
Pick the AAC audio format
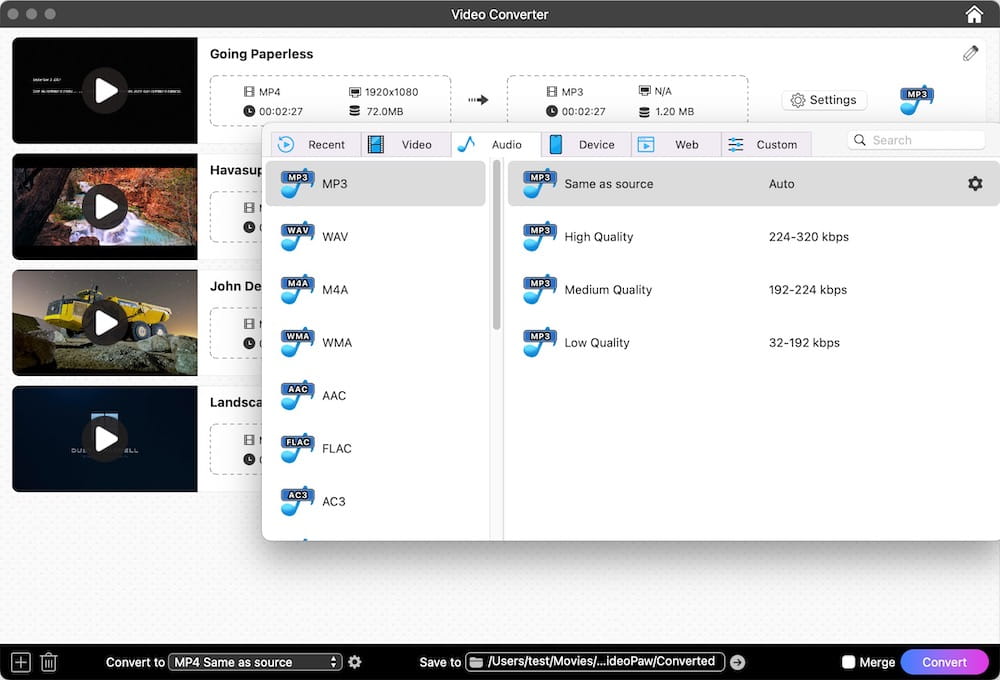[335, 395]
